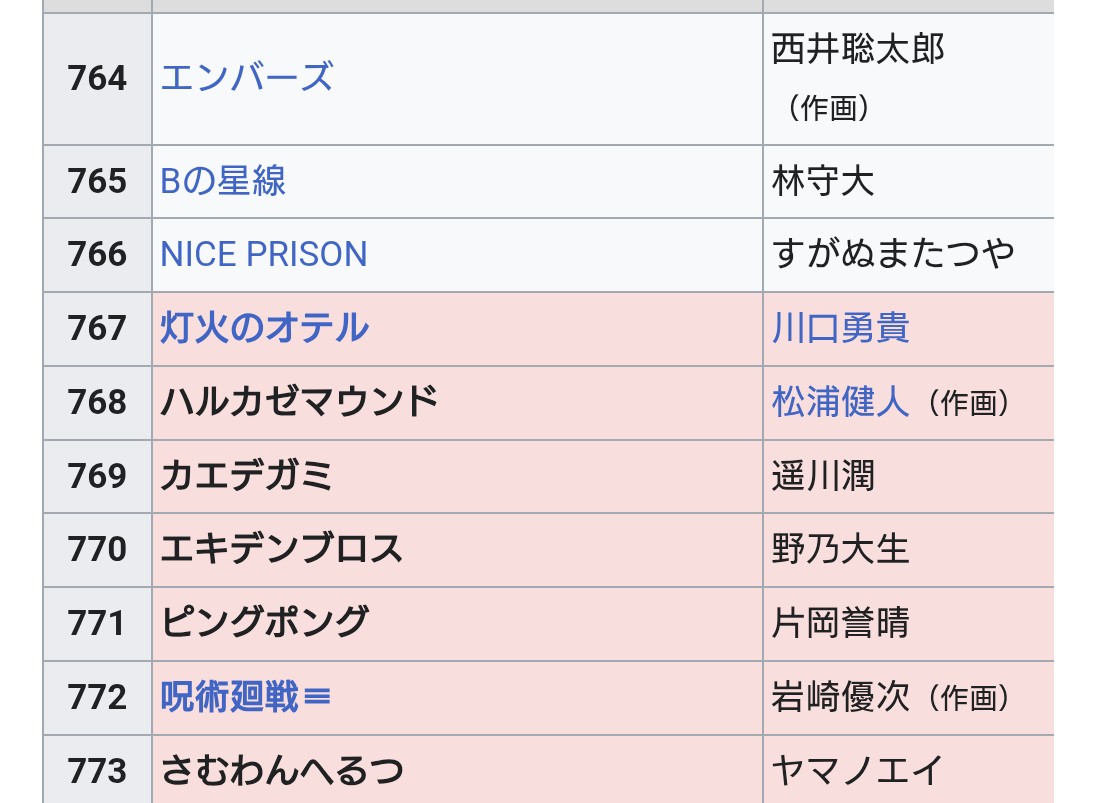Select the author cell 林守大

click(823, 181)
